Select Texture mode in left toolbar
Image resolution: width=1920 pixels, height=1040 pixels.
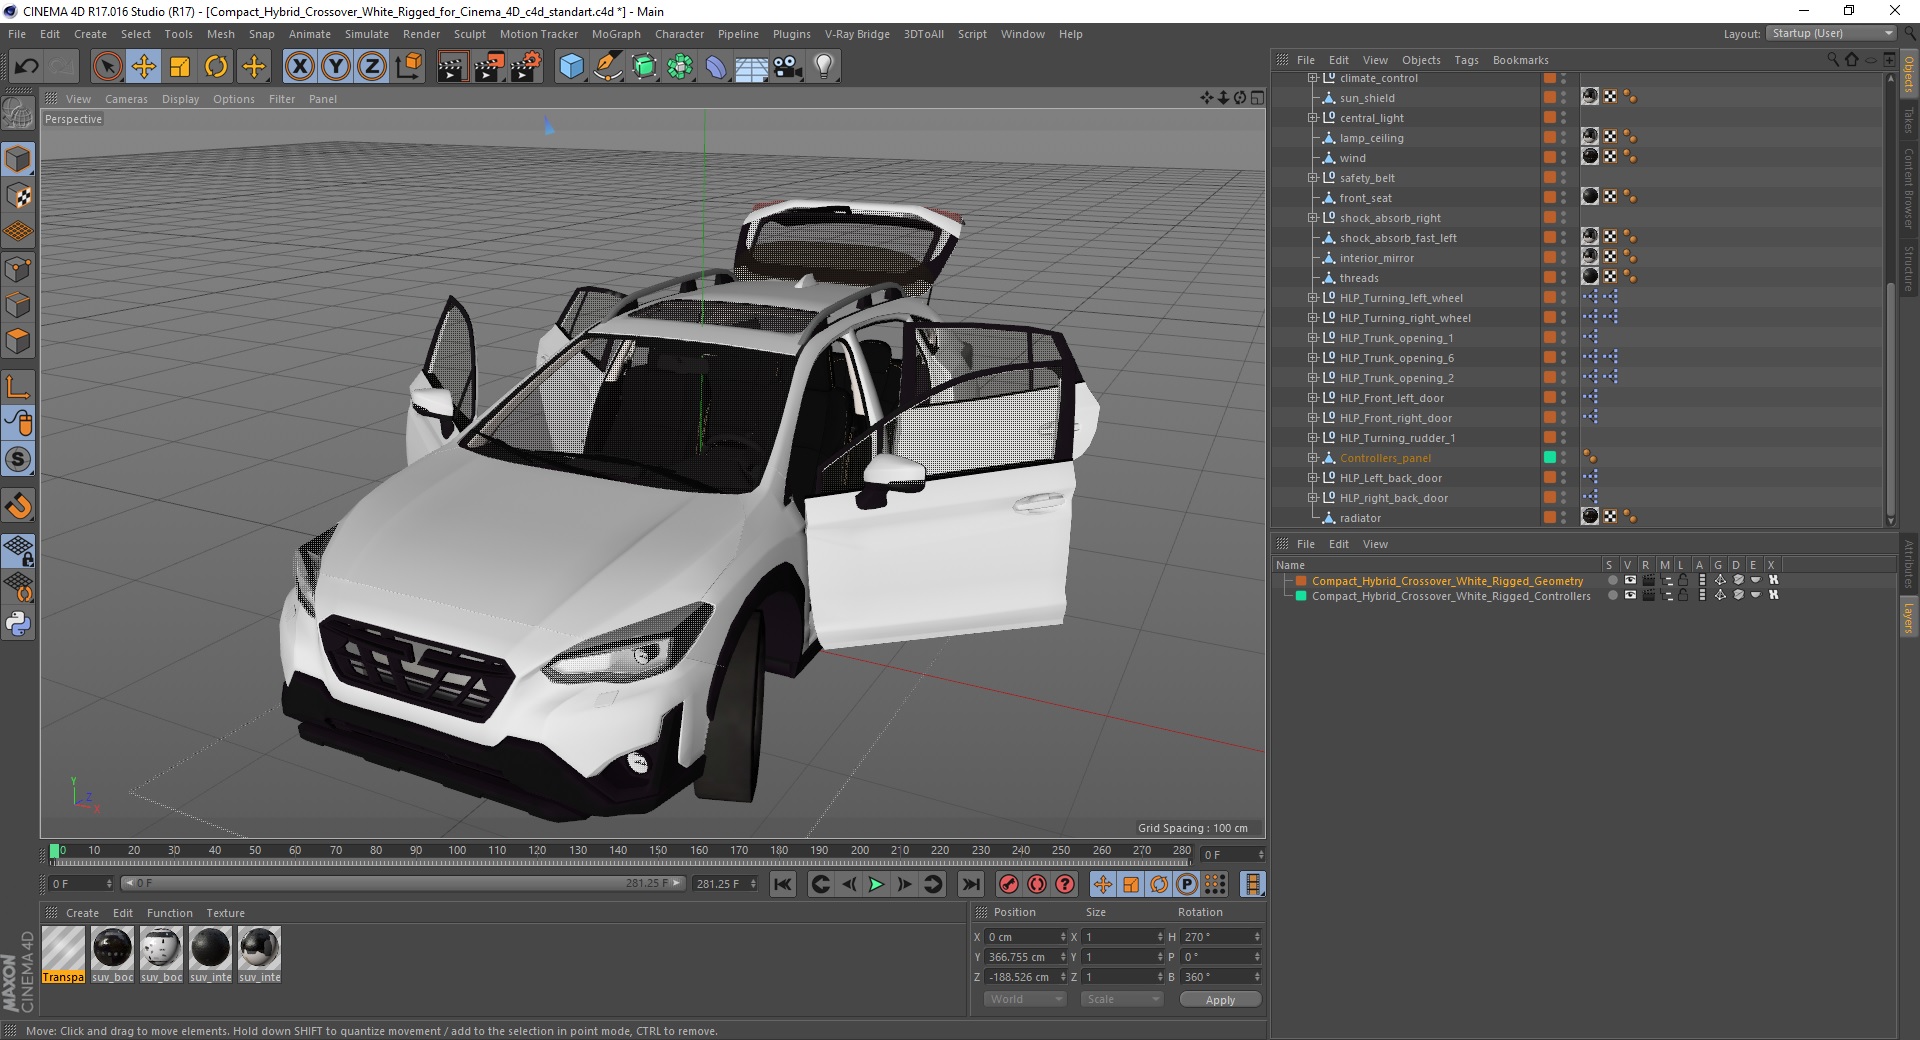18,196
